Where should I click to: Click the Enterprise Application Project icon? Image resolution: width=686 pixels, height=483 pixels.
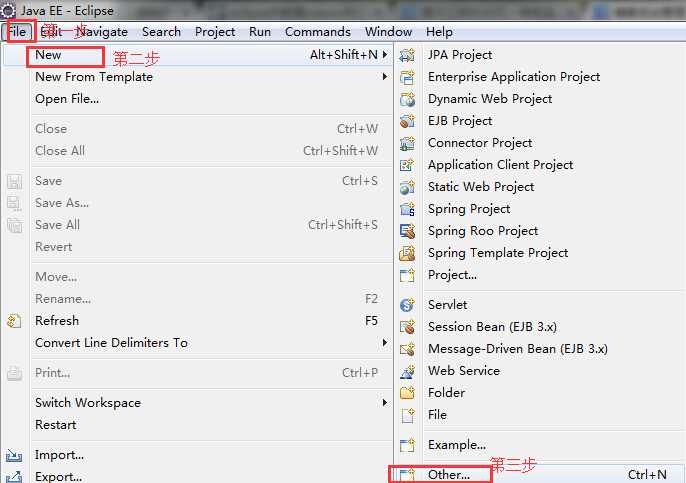click(407, 77)
